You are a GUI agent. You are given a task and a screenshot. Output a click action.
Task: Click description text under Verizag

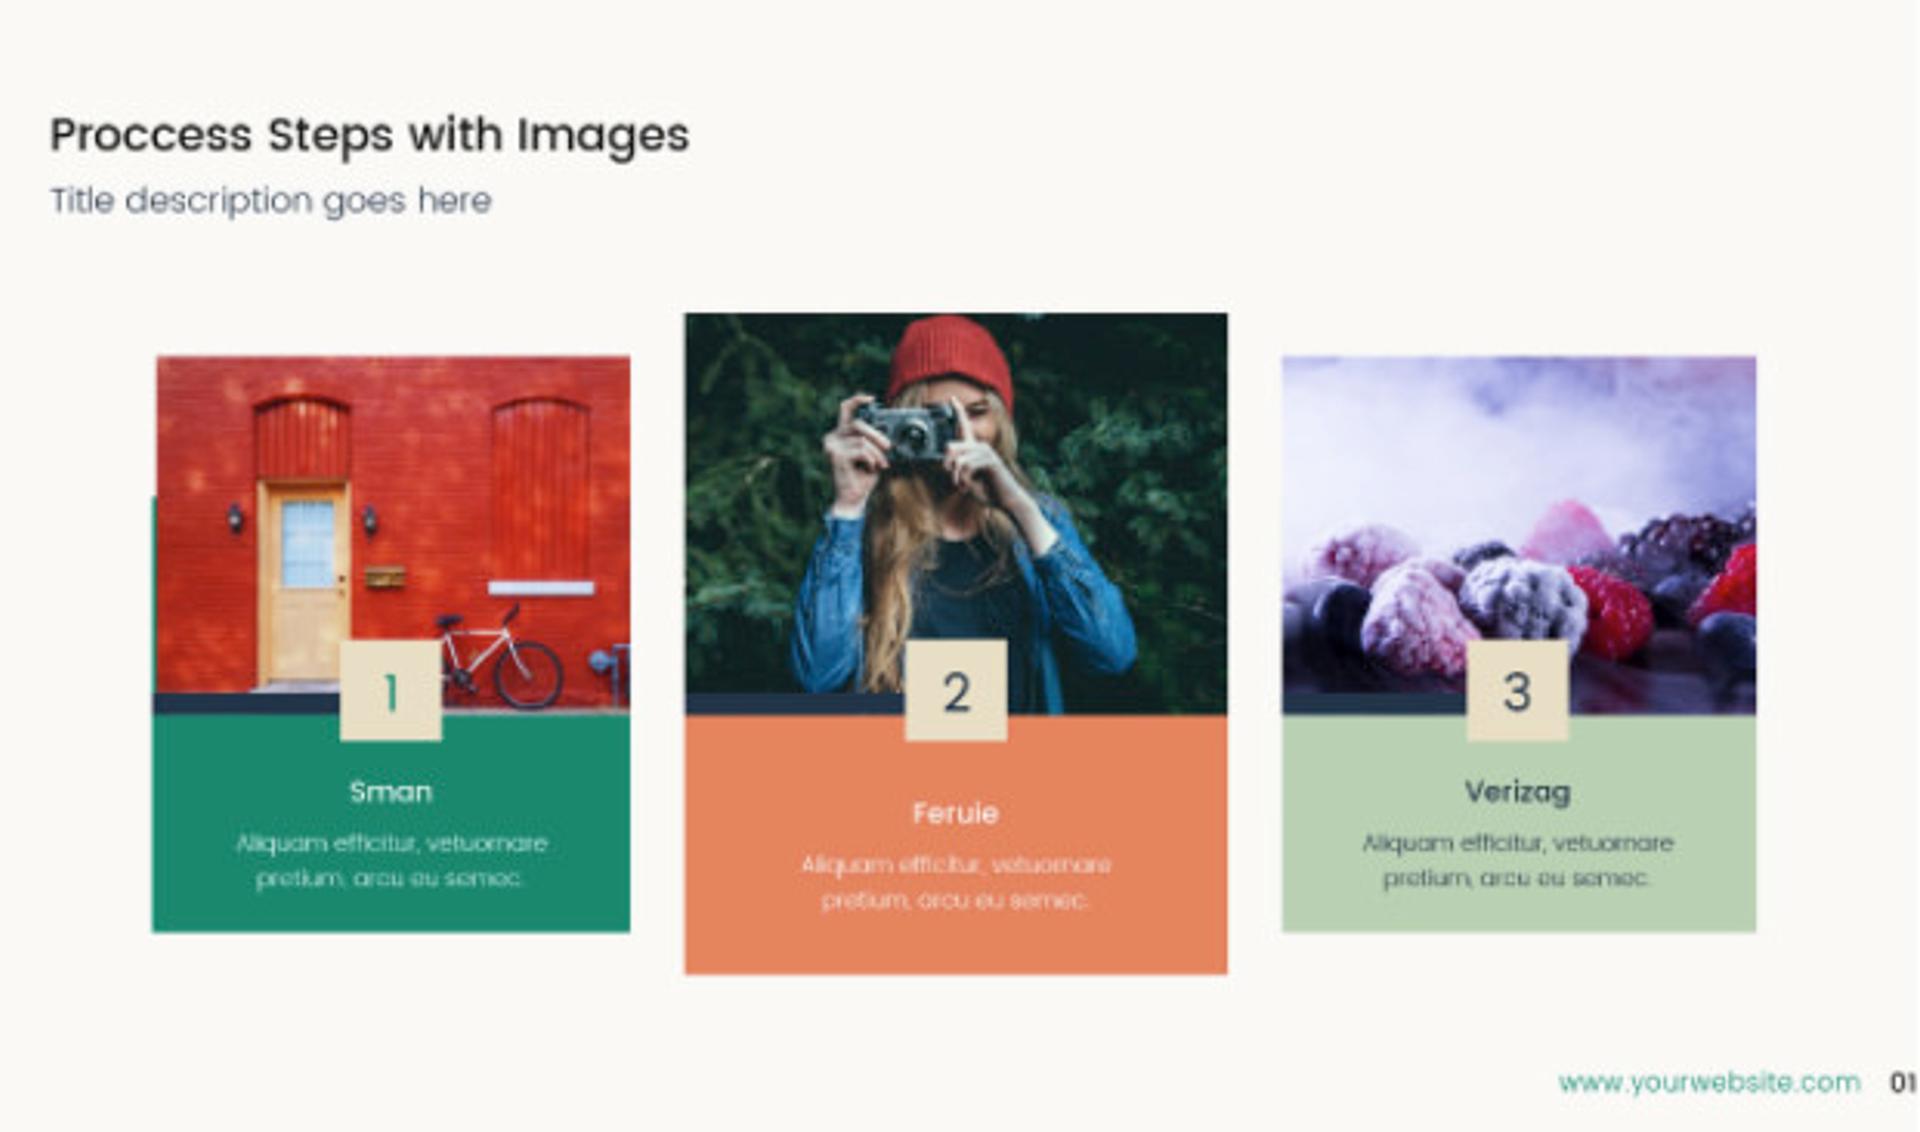pyautogui.click(x=1517, y=861)
